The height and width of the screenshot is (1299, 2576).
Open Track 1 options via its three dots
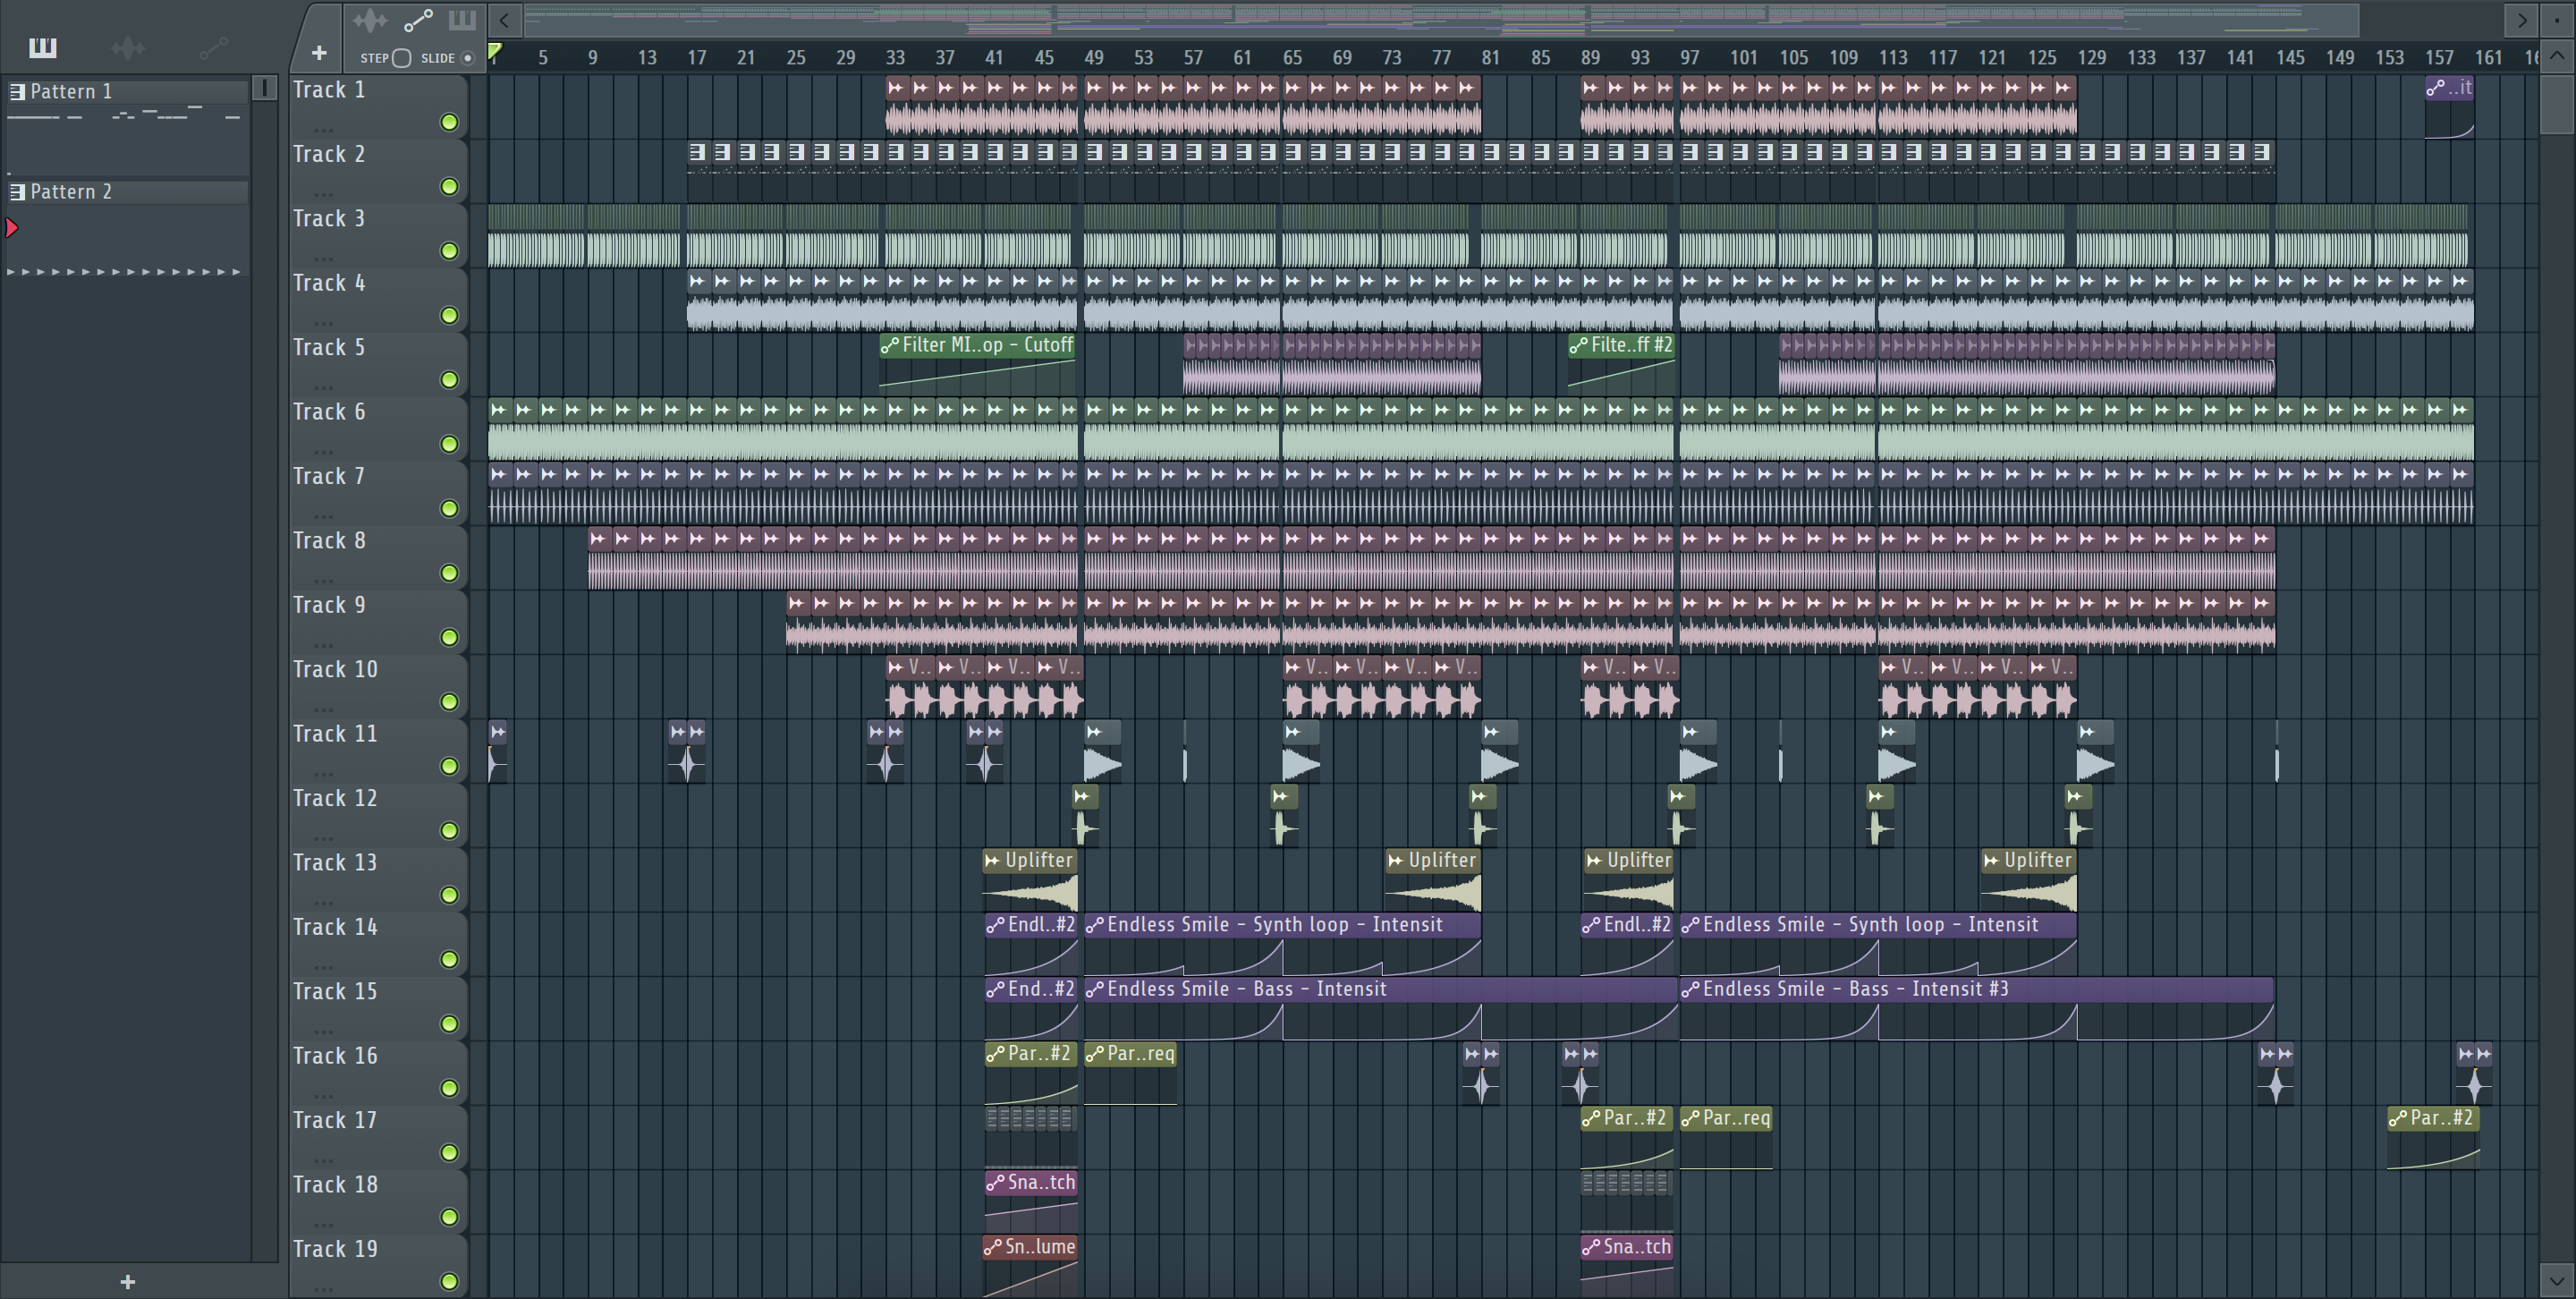coord(322,130)
